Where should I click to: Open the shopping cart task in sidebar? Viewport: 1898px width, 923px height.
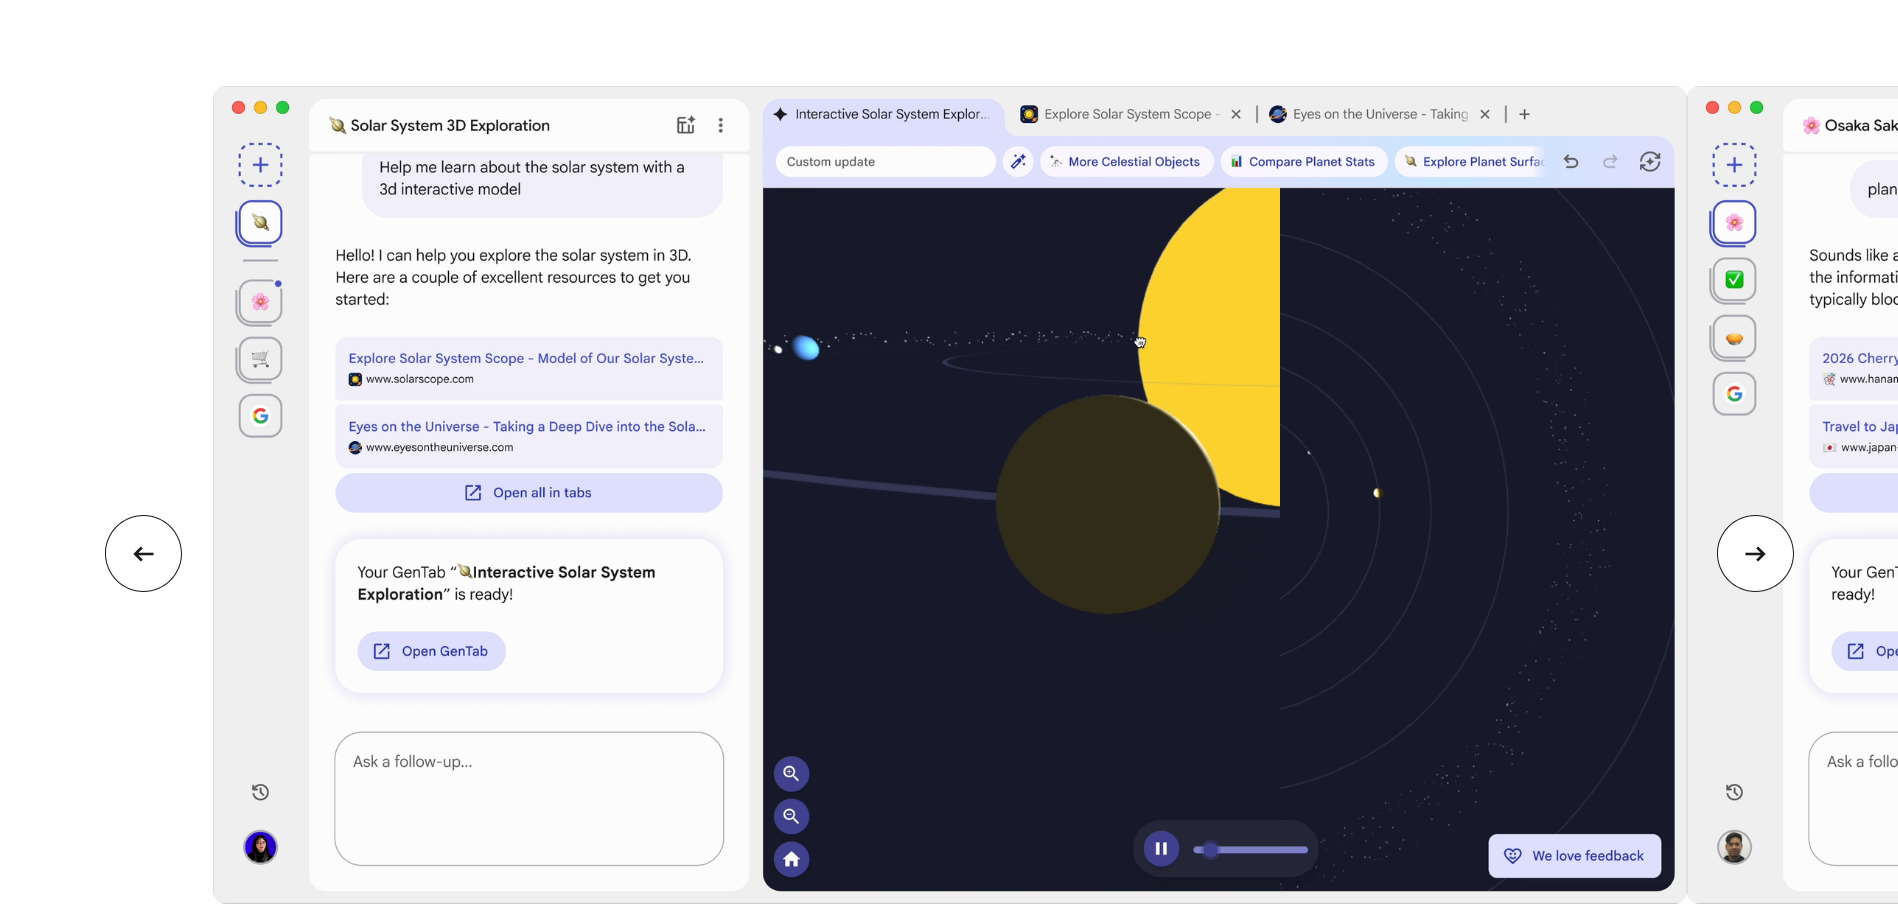[x=260, y=359]
